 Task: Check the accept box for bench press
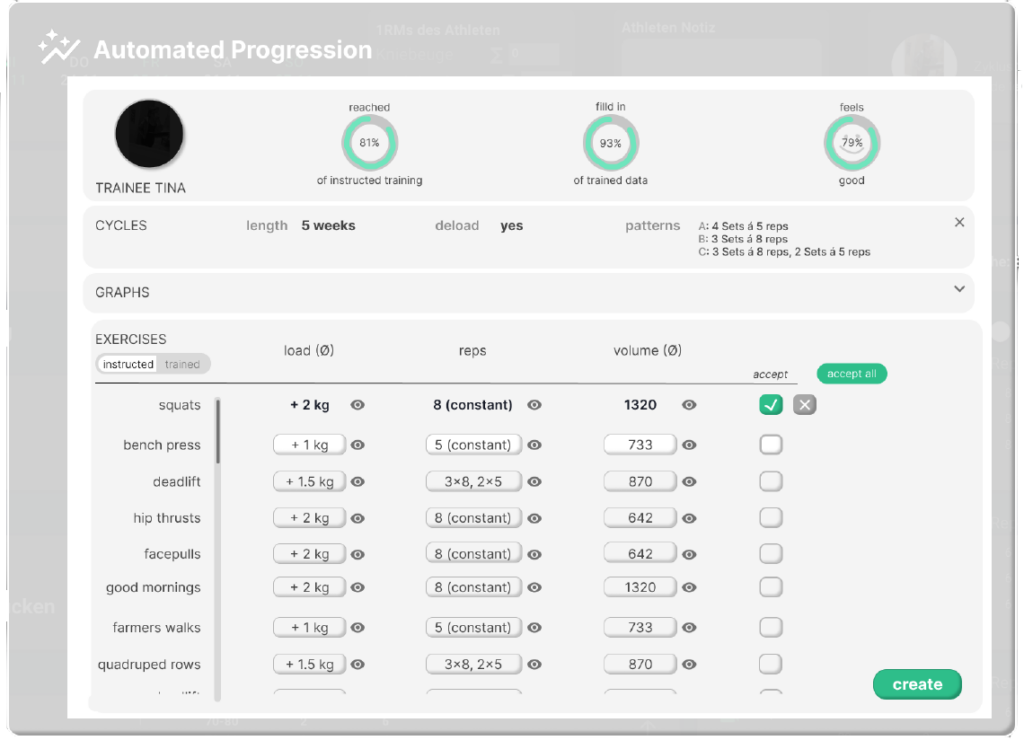770,445
